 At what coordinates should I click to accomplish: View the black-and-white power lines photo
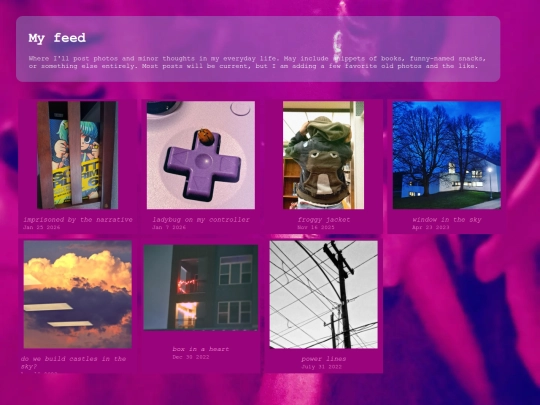click(323, 294)
